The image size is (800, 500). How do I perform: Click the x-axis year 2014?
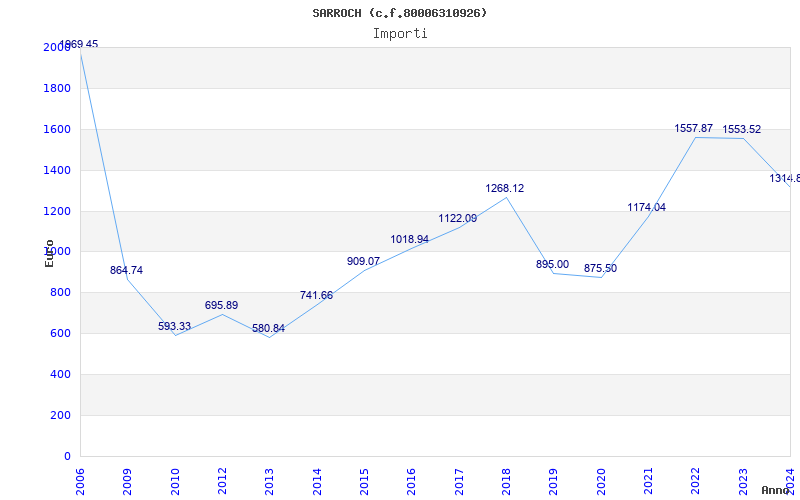[x=317, y=481]
